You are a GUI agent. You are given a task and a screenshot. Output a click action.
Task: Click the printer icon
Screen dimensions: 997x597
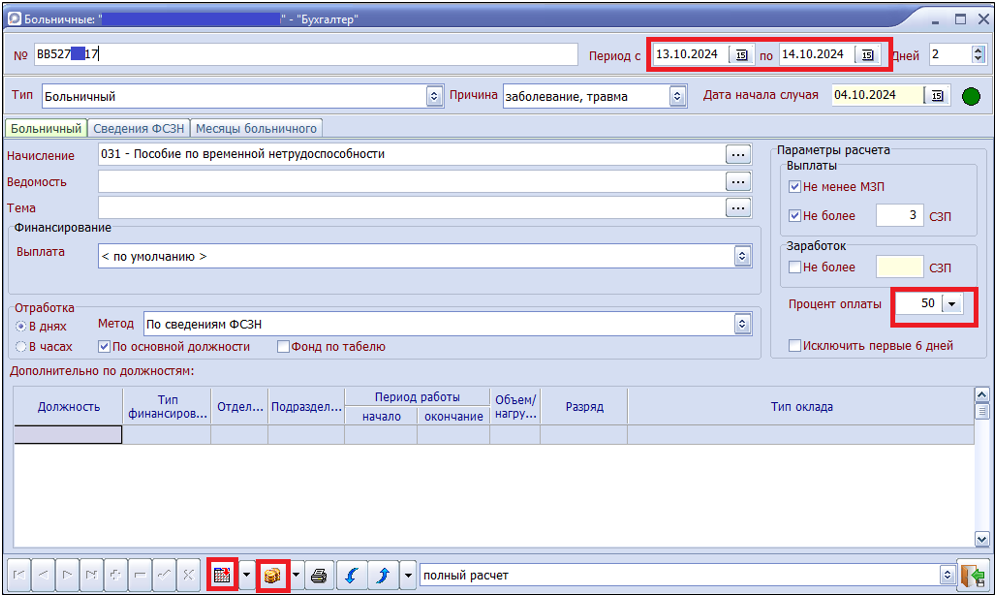tap(318, 576)
